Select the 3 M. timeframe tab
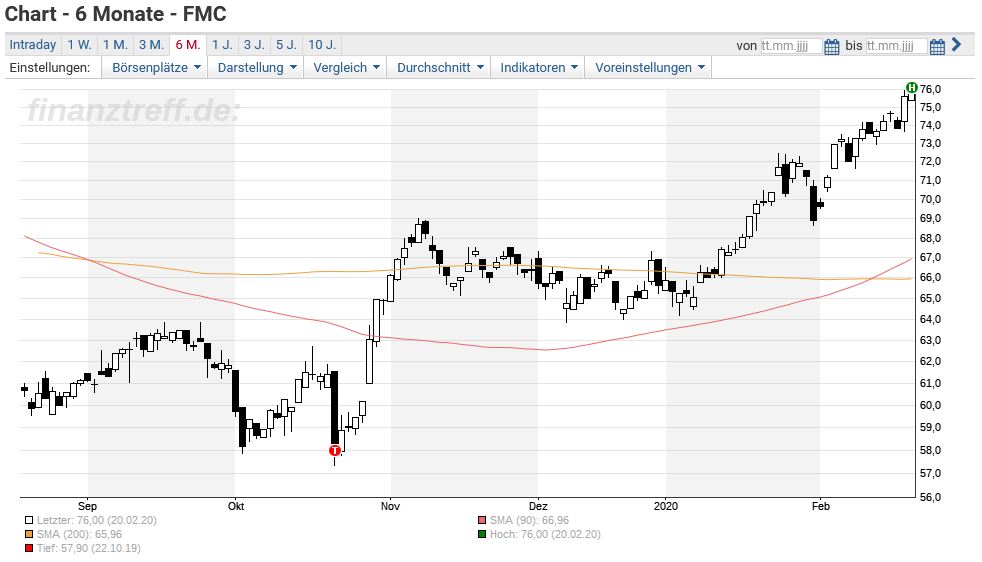The image size is (982, 562). coord(151,44)
